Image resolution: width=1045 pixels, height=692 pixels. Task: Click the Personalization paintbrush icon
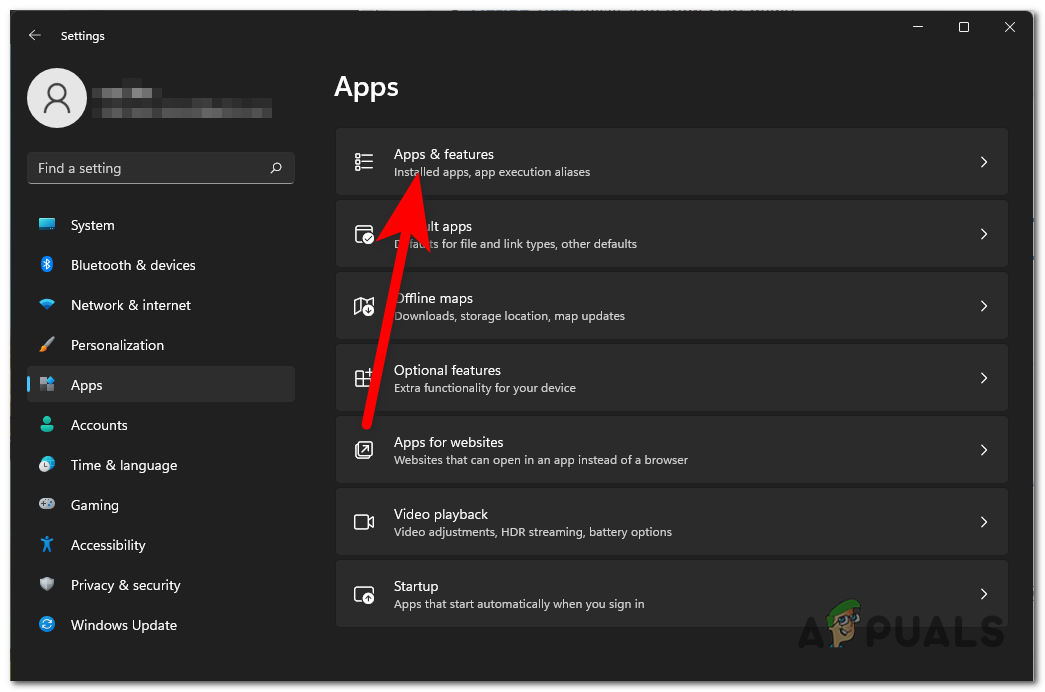point(47,345)
